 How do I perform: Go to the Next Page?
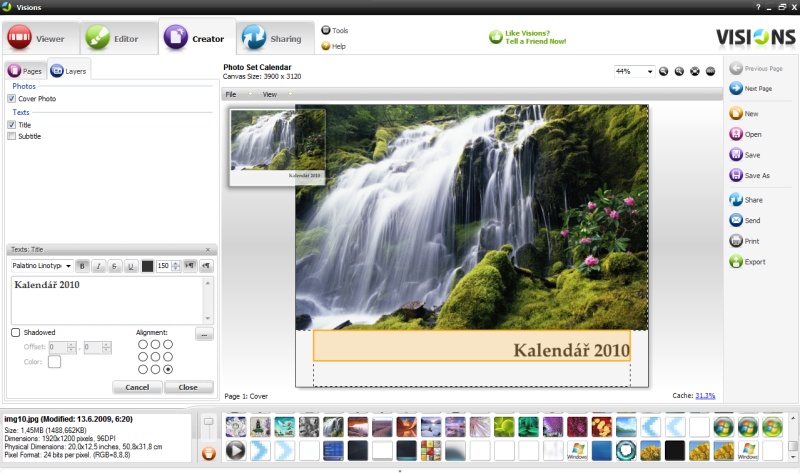751,88
